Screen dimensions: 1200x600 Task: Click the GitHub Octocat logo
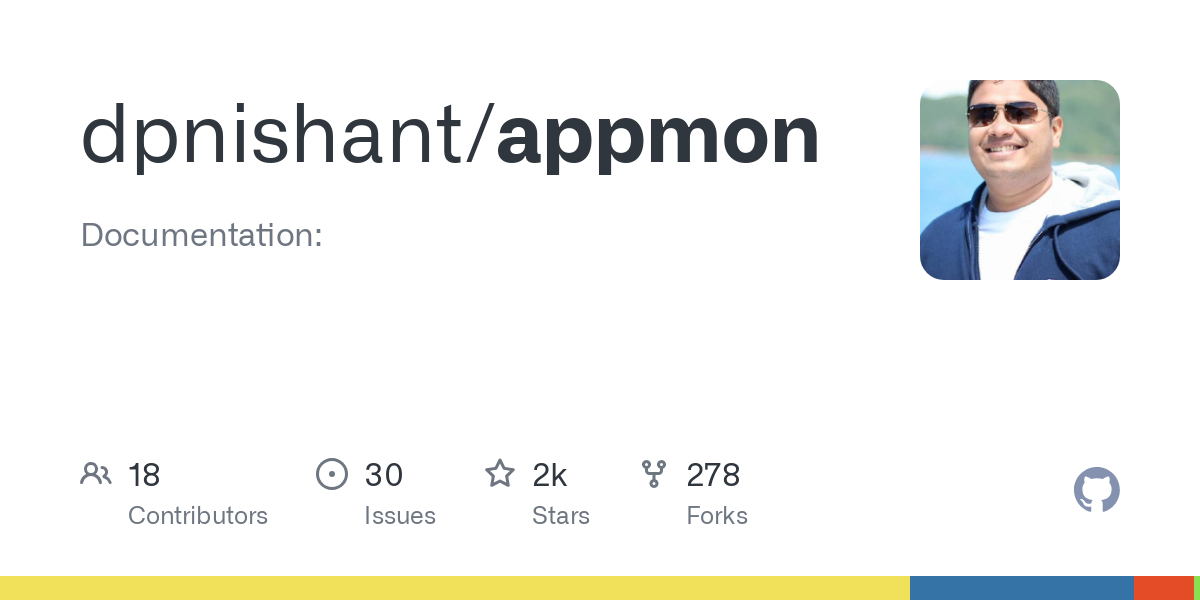(1096, 490)
